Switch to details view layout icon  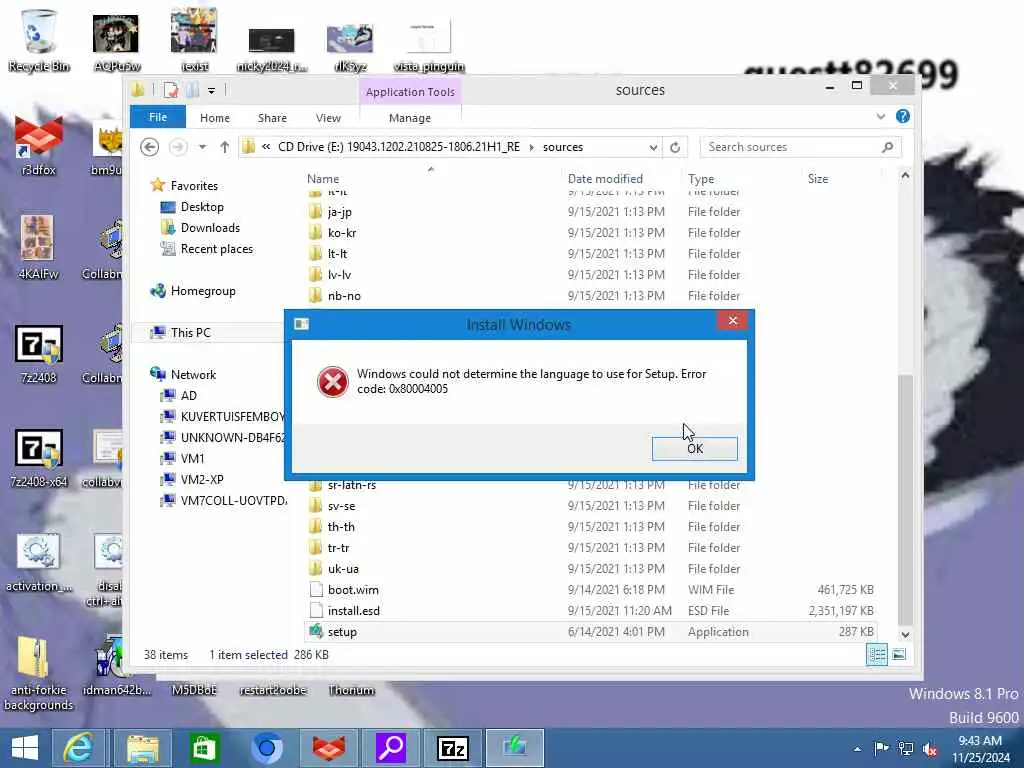tap(877, 654)
